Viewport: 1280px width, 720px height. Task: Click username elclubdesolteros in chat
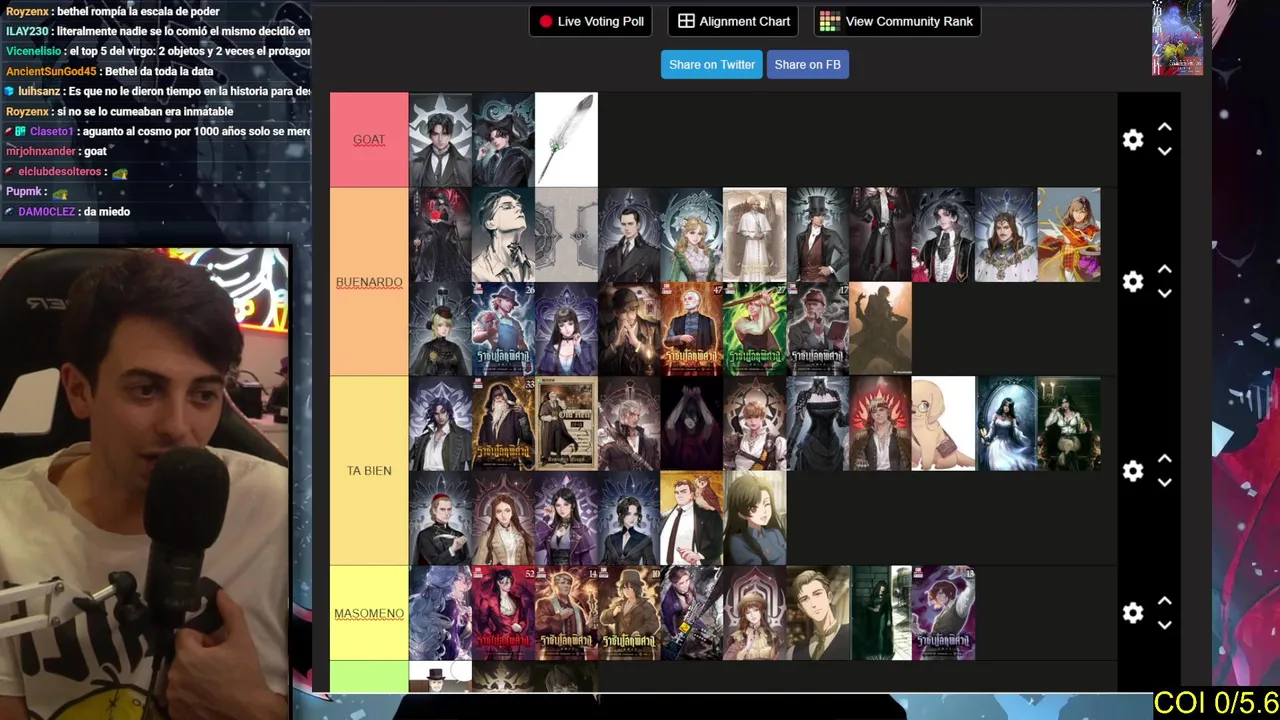point(60,171)
